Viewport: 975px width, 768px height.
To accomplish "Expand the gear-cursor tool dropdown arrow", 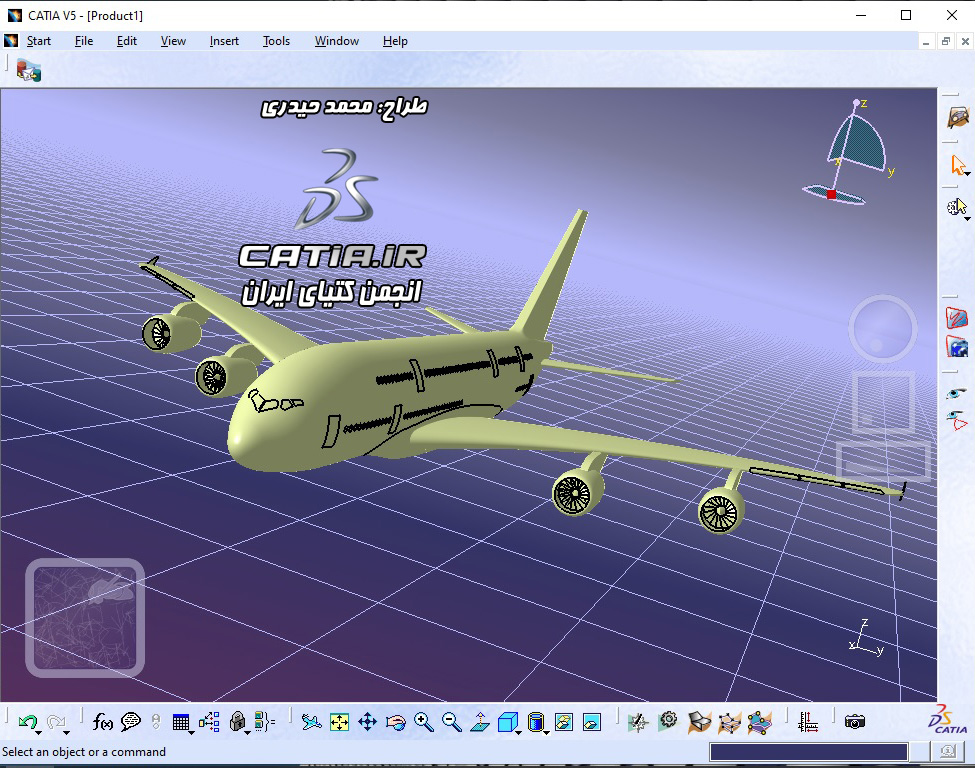I will coord(968,219).
